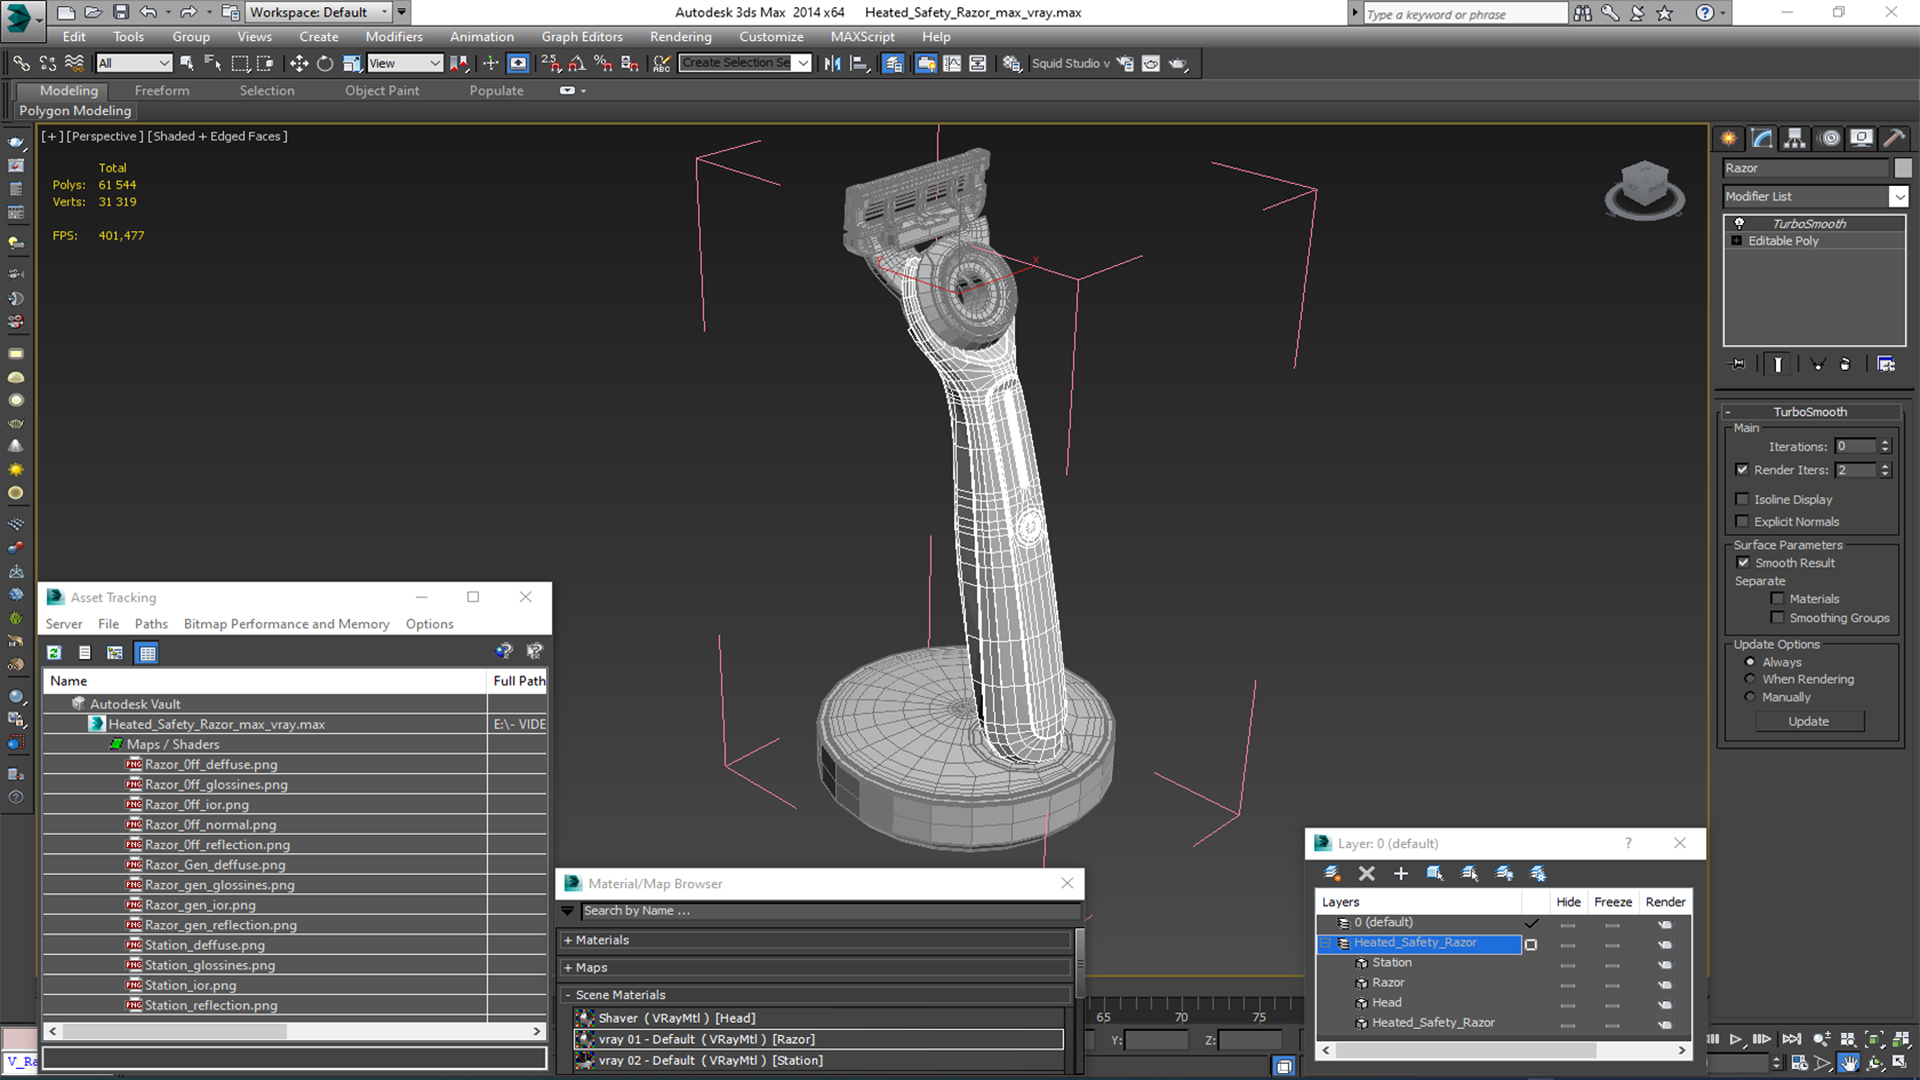Click the Bind to Space Warp icon
Image resolution: width=1920 pixels, height=1080 pixels.
74,63
